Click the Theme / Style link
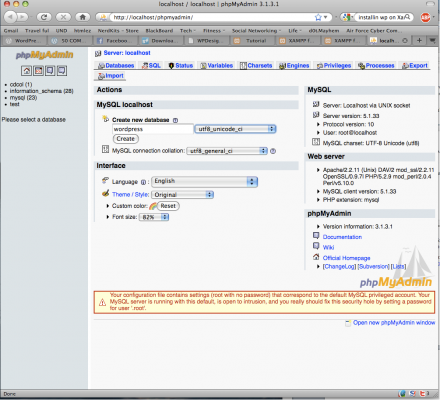 [131, 195]
